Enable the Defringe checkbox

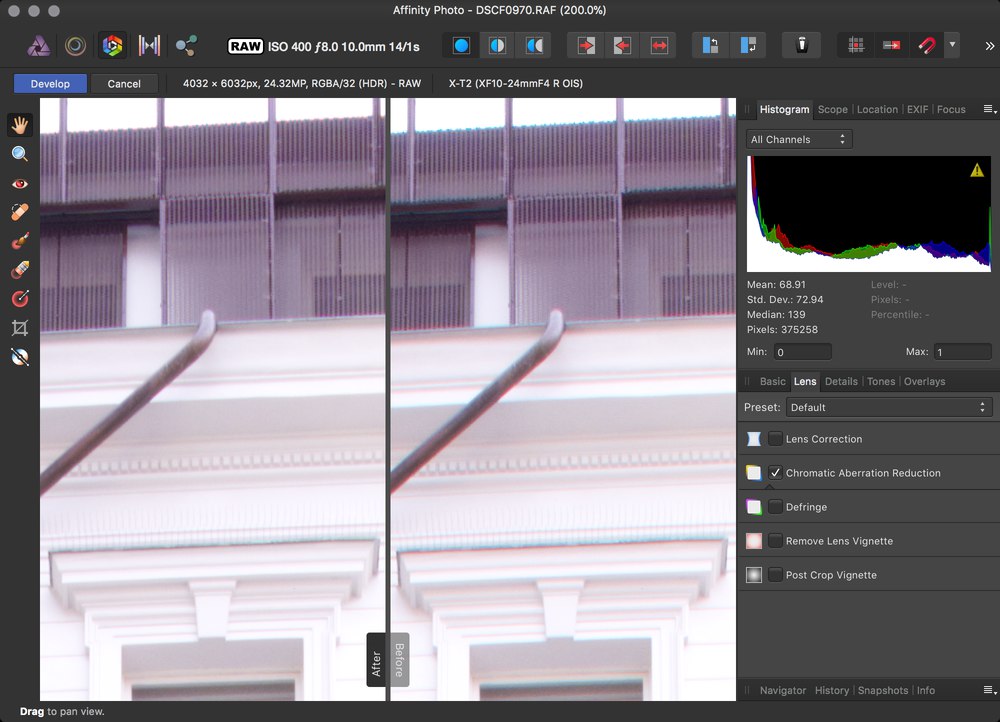pyautogui.click(x=775, y=507)
